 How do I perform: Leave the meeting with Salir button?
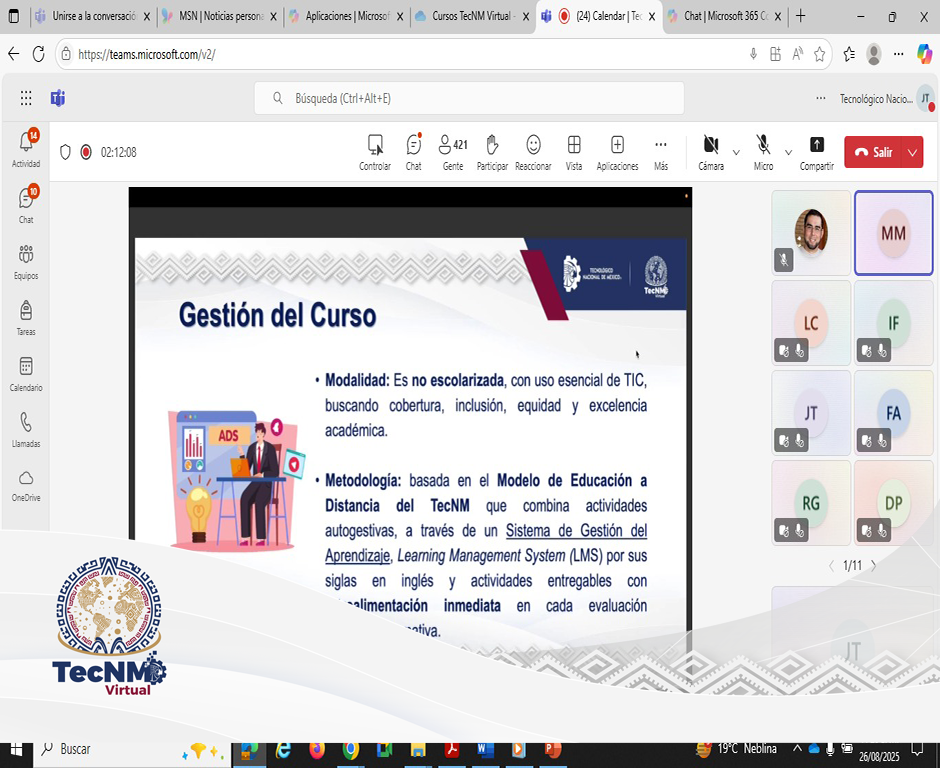(874, 152)
